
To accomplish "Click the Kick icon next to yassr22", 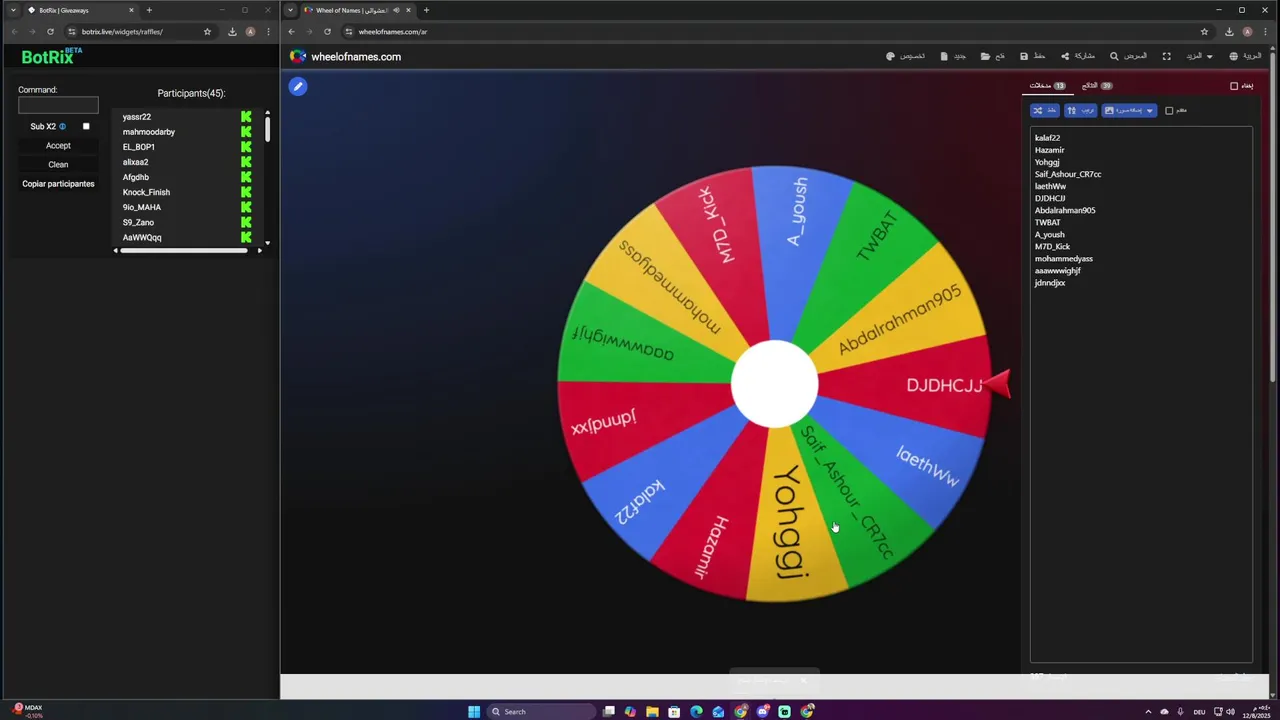I will click(246, 117).
